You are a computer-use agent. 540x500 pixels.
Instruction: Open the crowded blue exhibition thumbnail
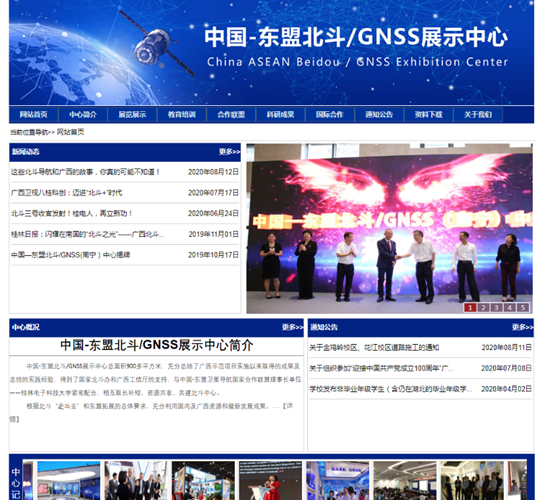point(338,481)
